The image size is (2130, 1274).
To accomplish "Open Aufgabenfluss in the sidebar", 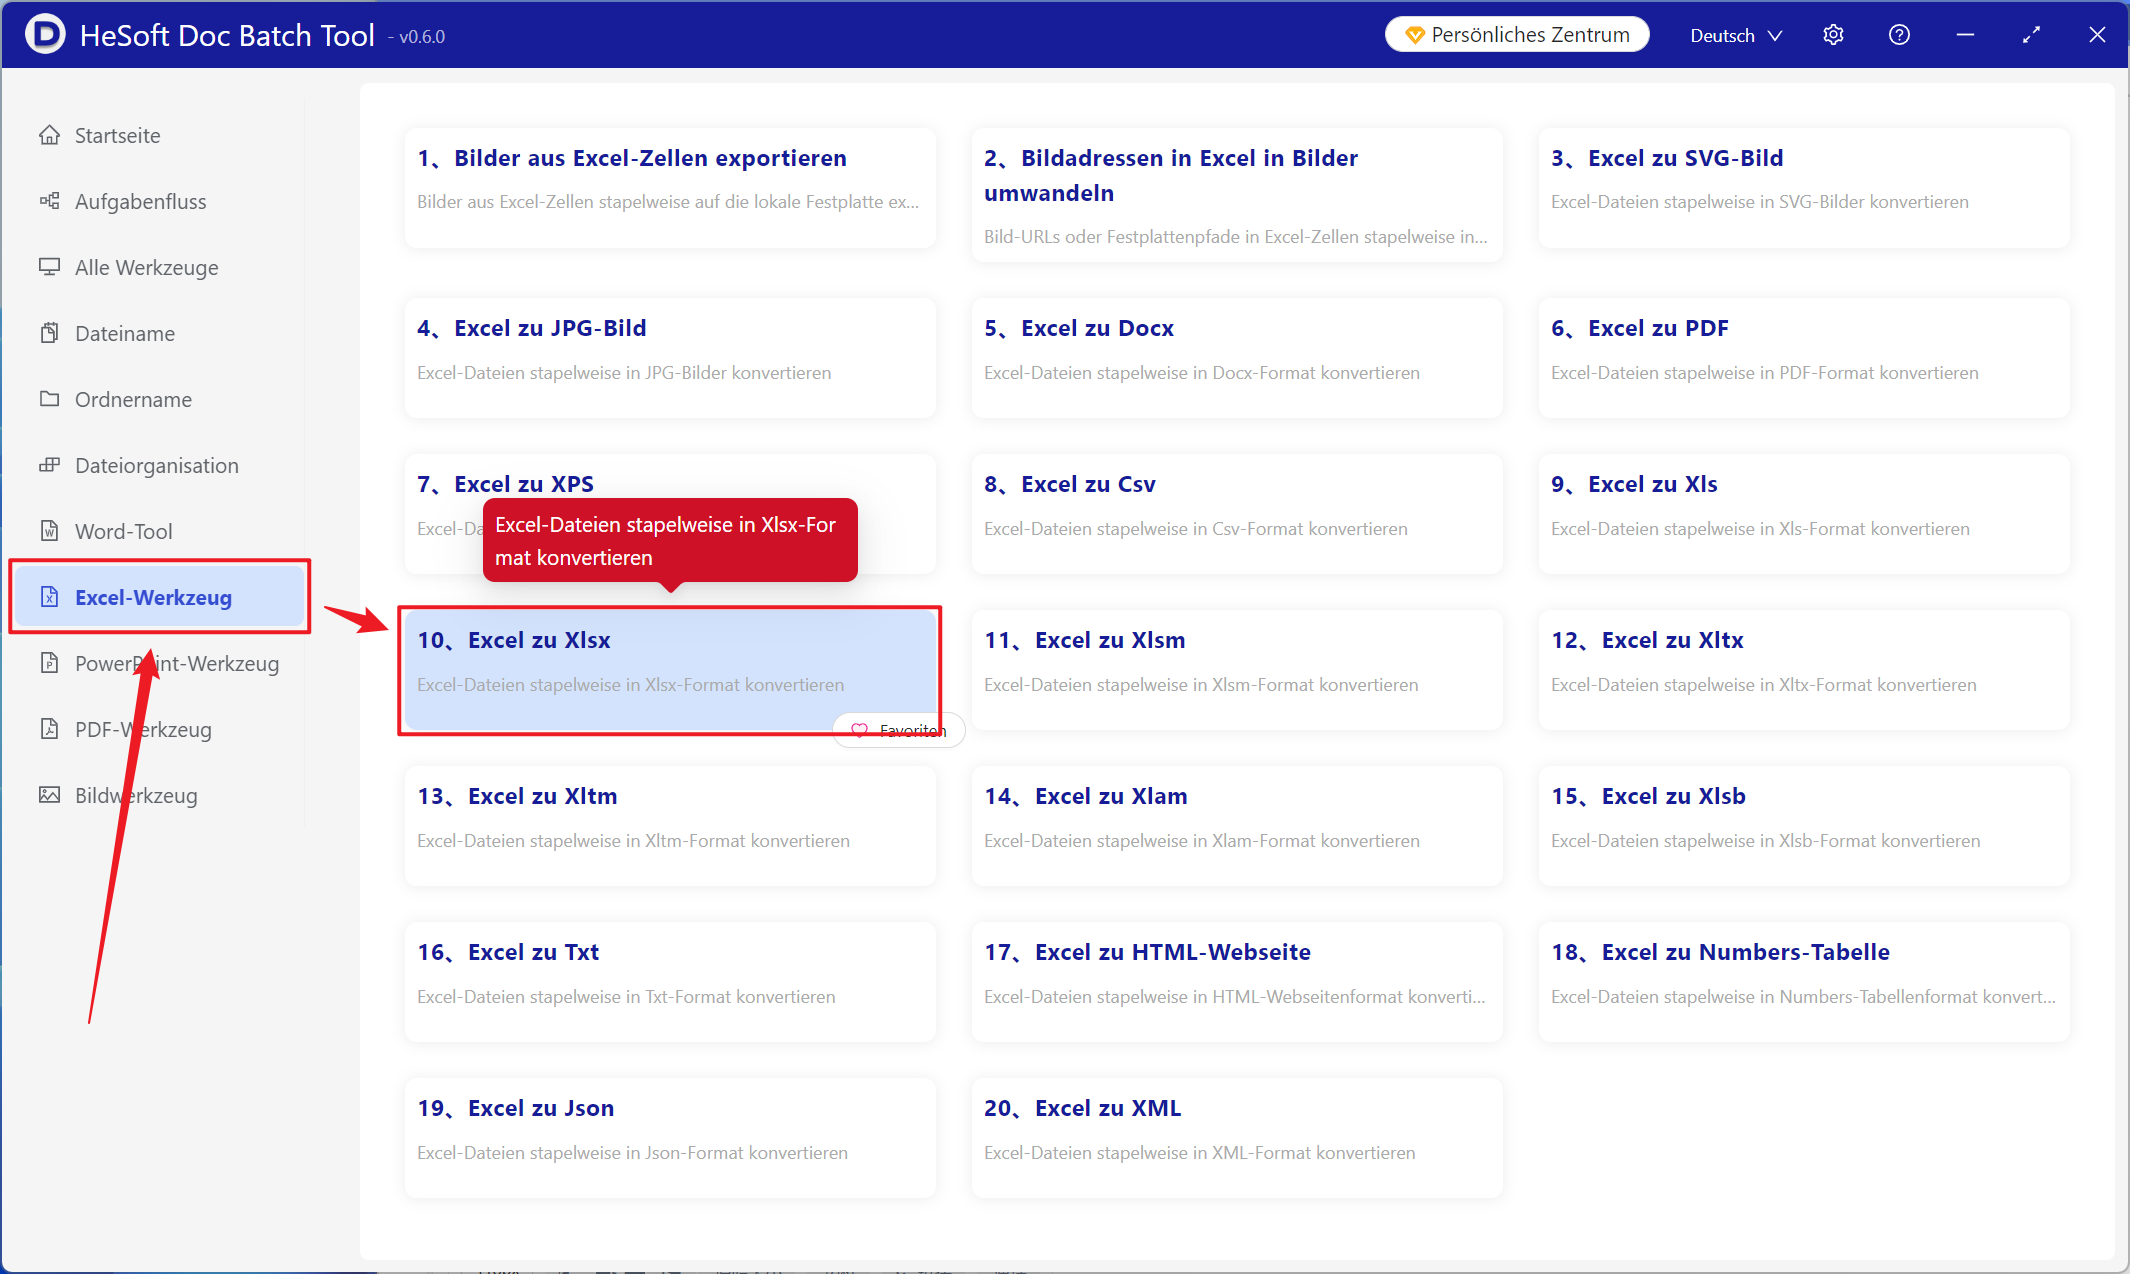I will [x=160, y=201].
